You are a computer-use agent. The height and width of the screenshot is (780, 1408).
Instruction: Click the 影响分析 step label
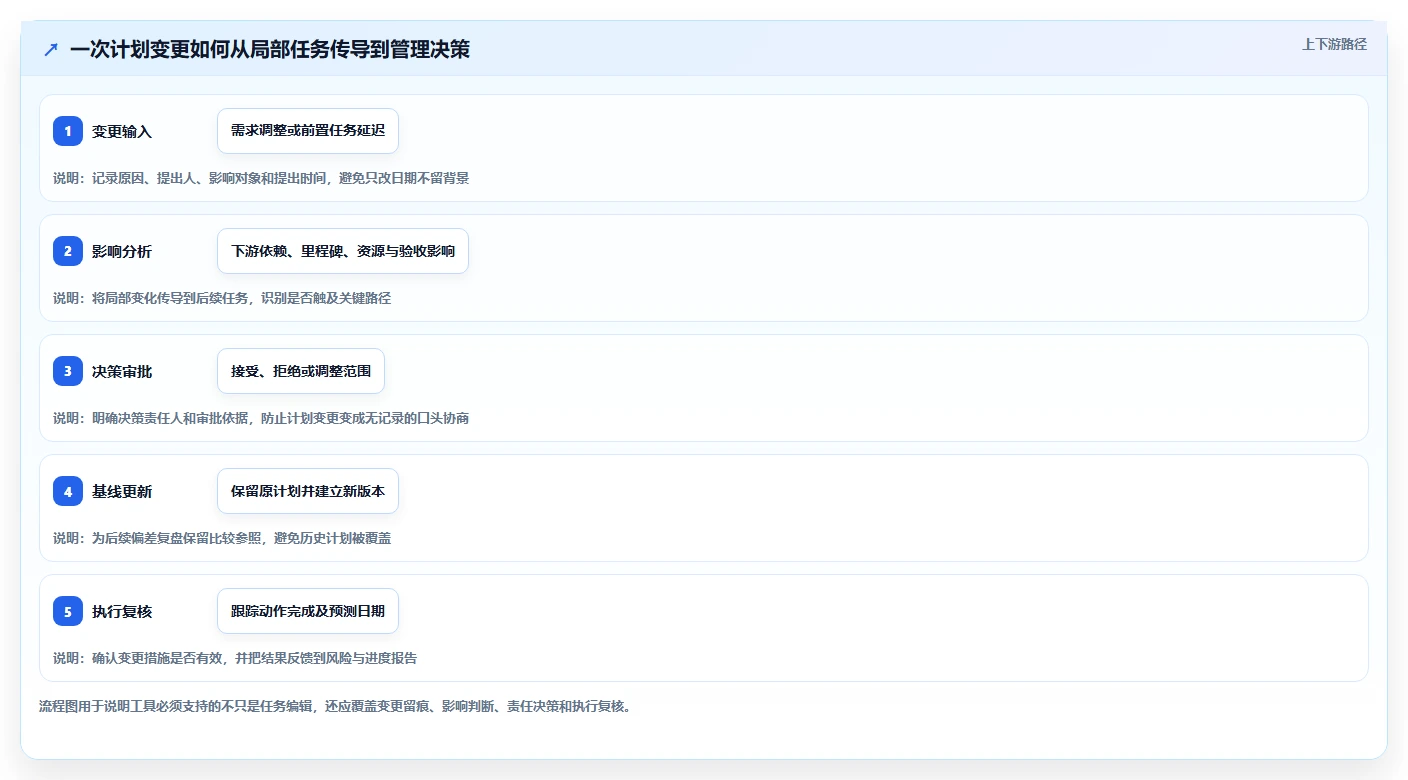[122, 252]
